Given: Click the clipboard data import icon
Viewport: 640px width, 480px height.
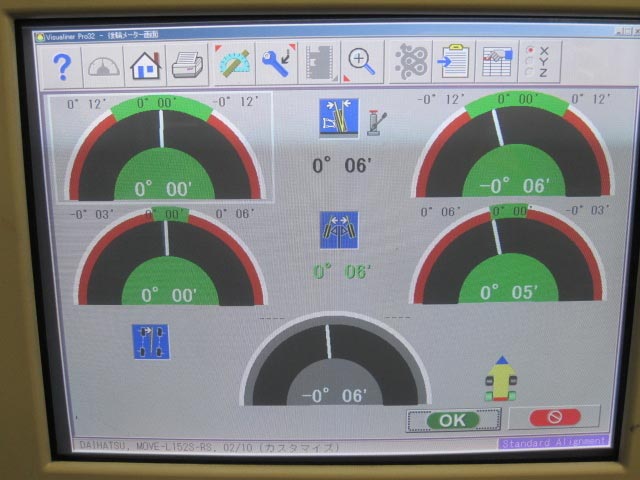Looking at the screenshot, I should tap(454, 62).
